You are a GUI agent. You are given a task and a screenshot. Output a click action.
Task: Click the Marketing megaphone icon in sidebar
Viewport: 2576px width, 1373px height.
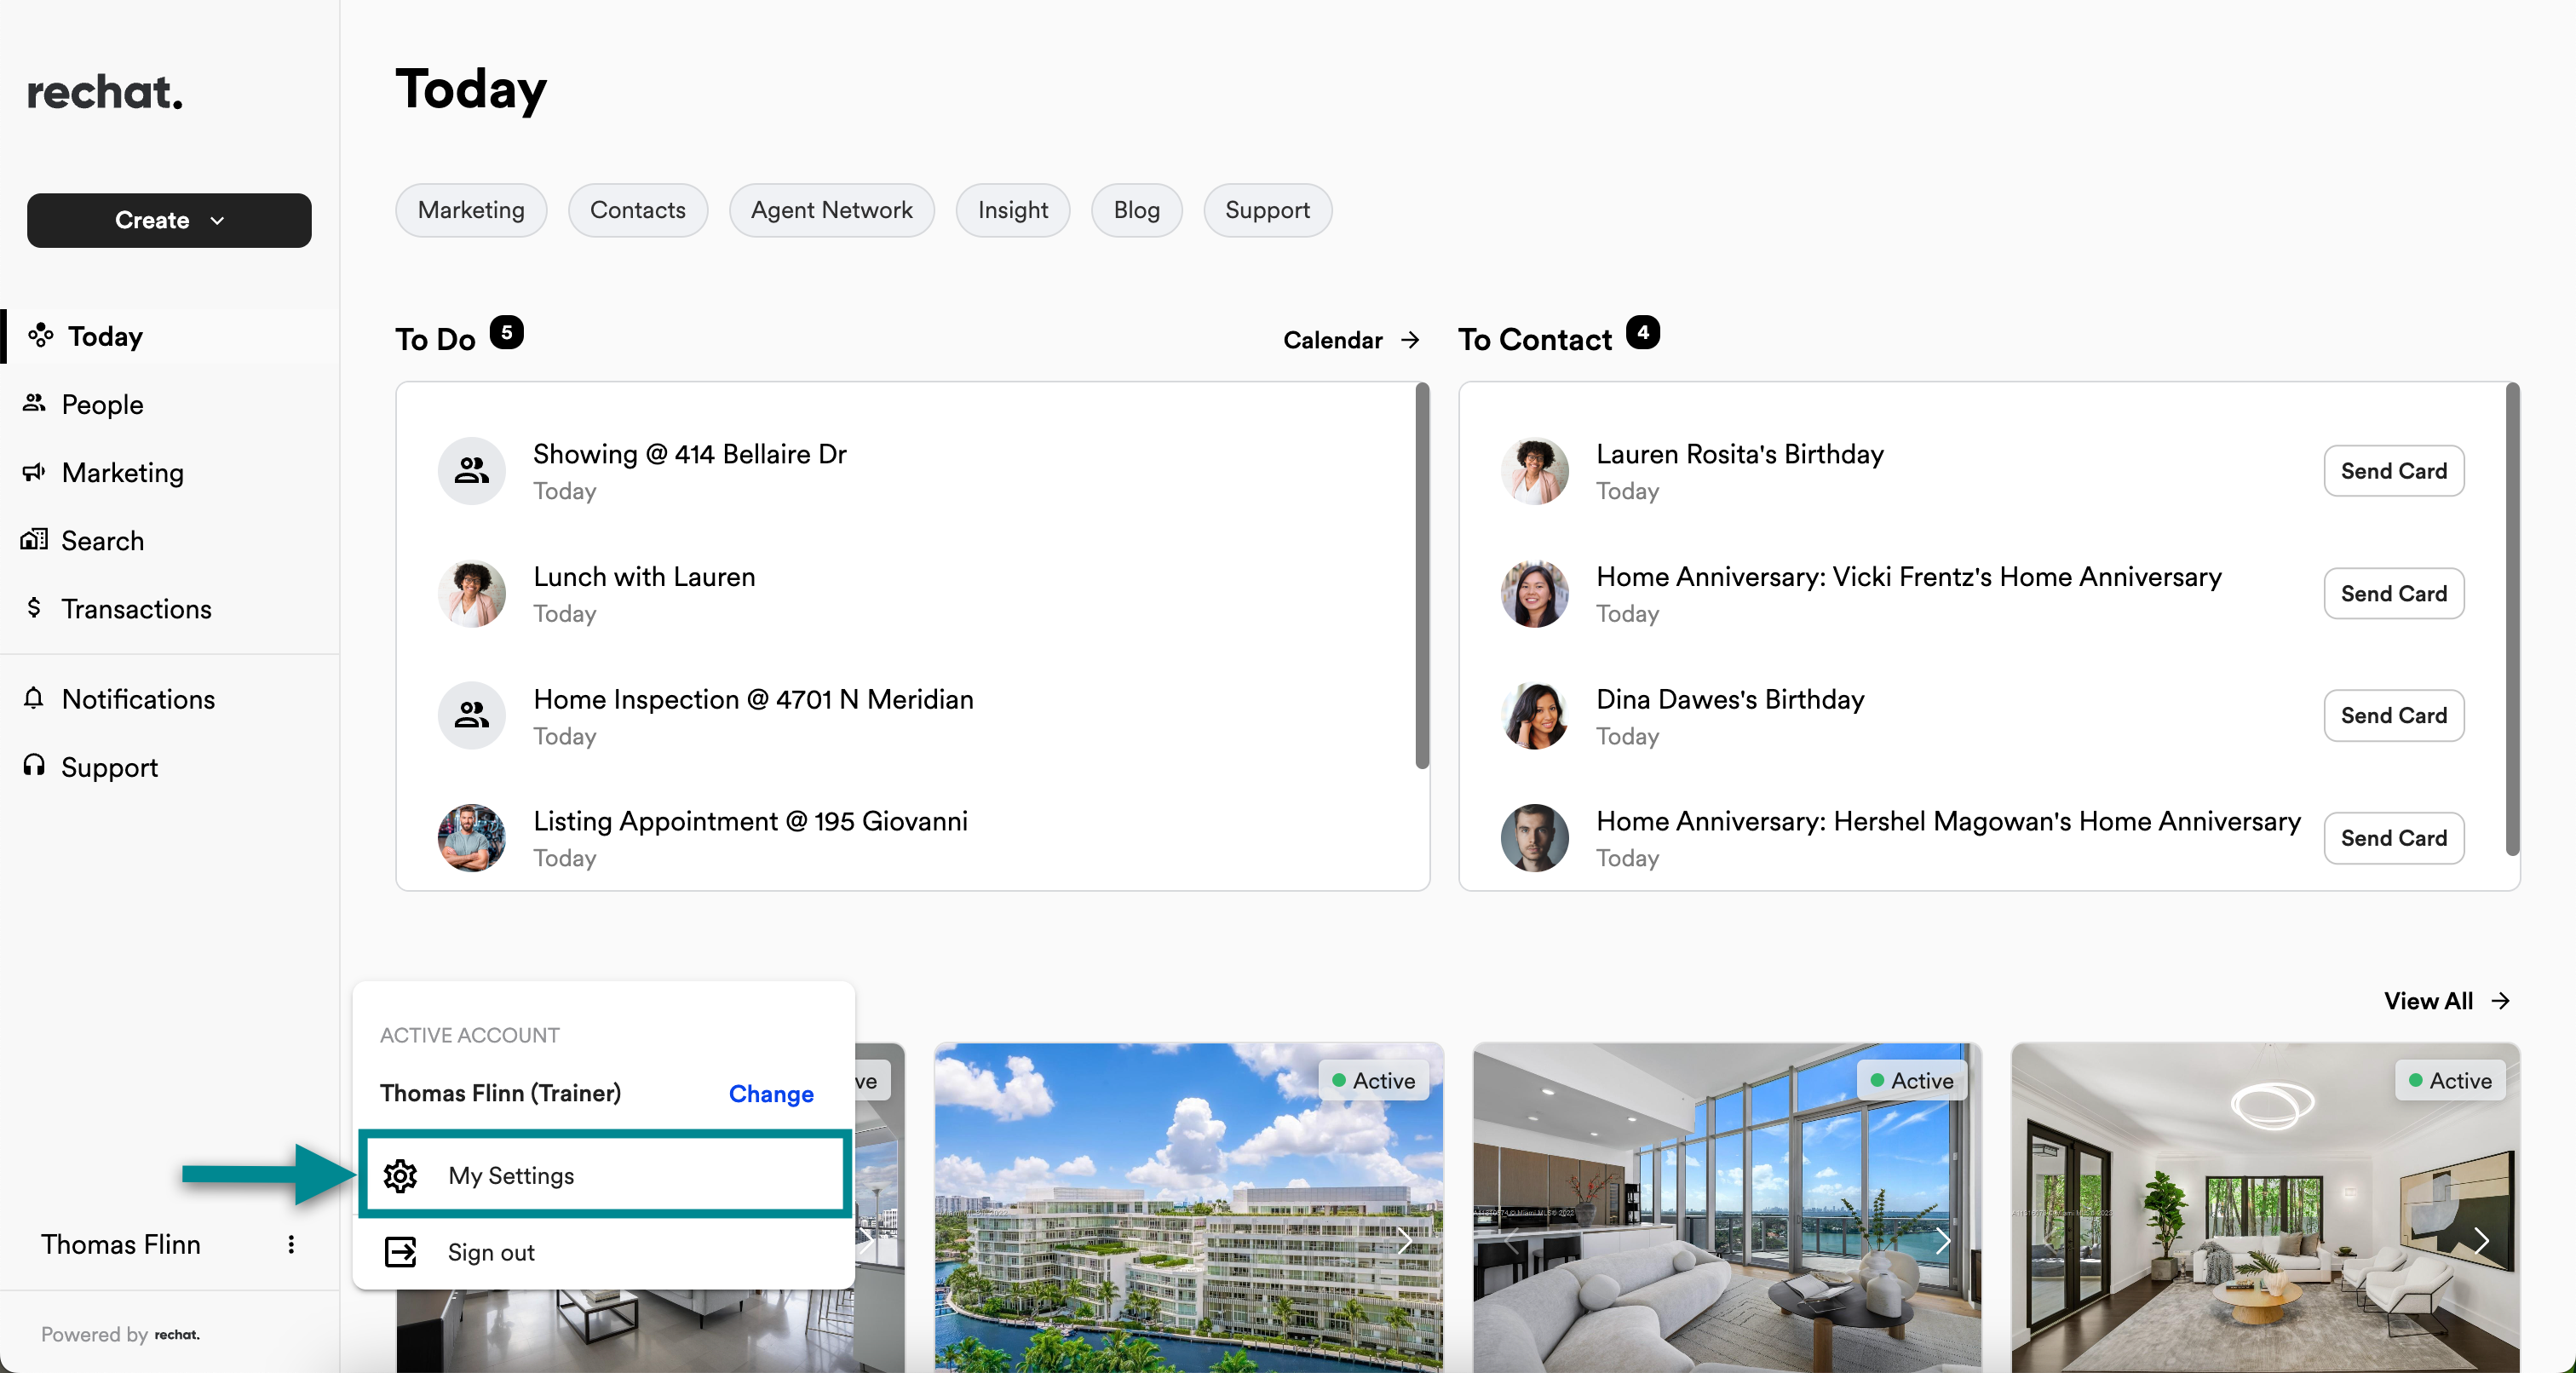point(34,471)
